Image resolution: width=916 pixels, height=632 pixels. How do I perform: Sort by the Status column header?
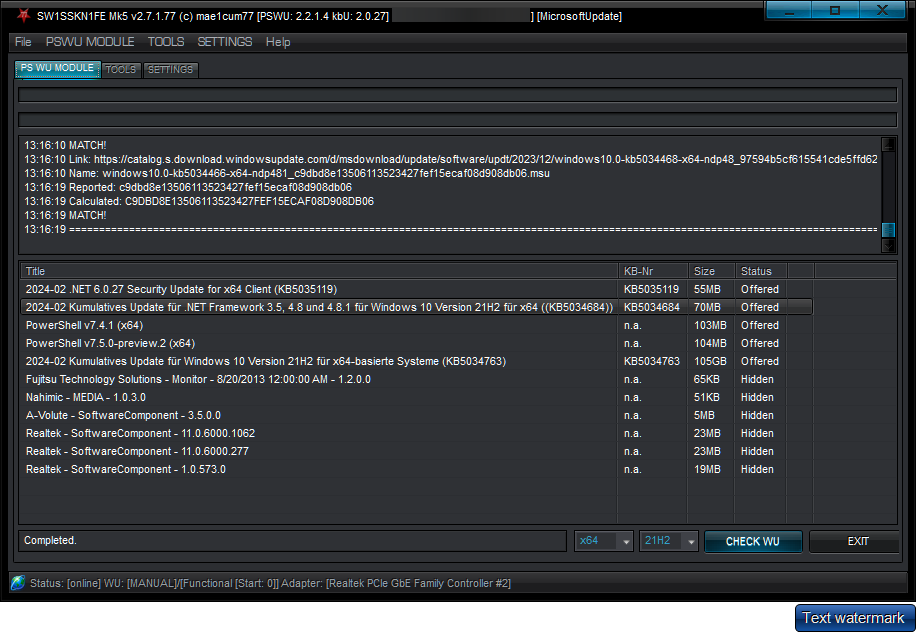[761, 271]
